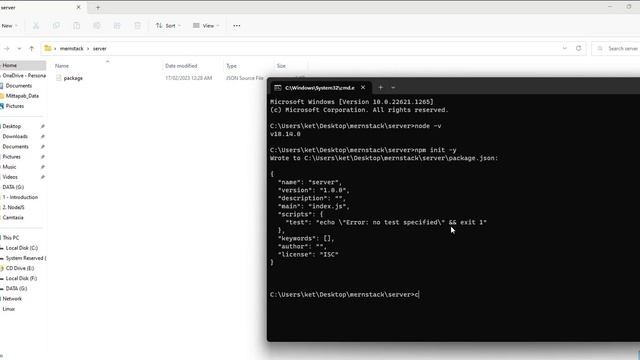This screenshot has height=360, width=640.
Task: Open a new File Explorer tab
Action: (x=98, y=7)
